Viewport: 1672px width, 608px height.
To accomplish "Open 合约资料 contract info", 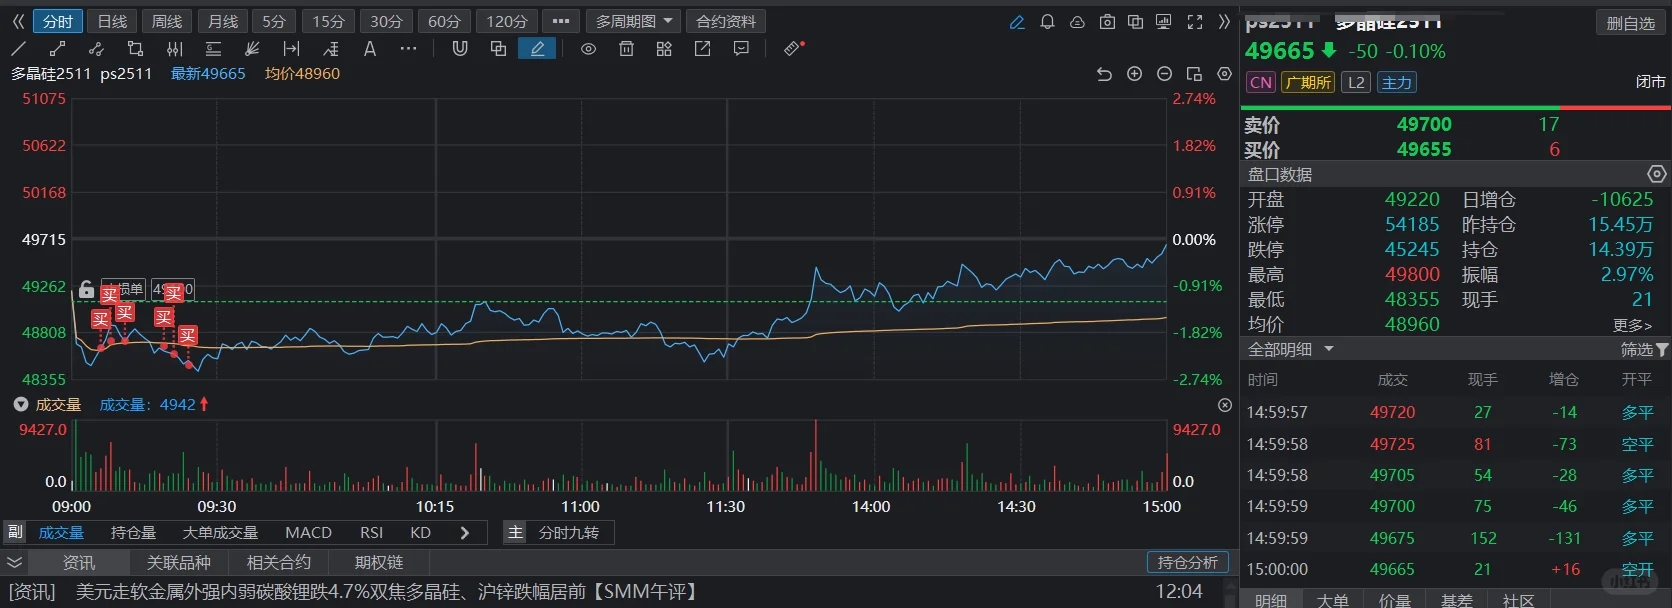I will tap(726, 21).
